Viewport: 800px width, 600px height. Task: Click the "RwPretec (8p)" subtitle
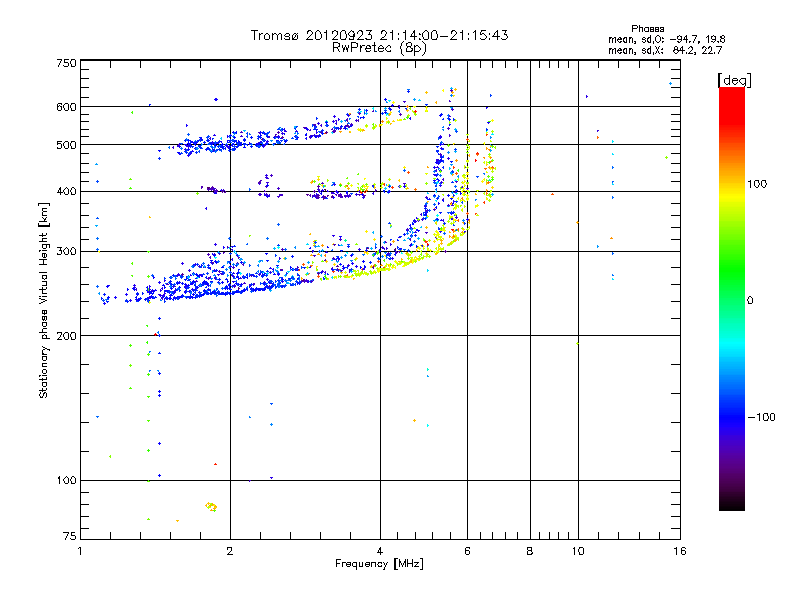tap(379, 48)
